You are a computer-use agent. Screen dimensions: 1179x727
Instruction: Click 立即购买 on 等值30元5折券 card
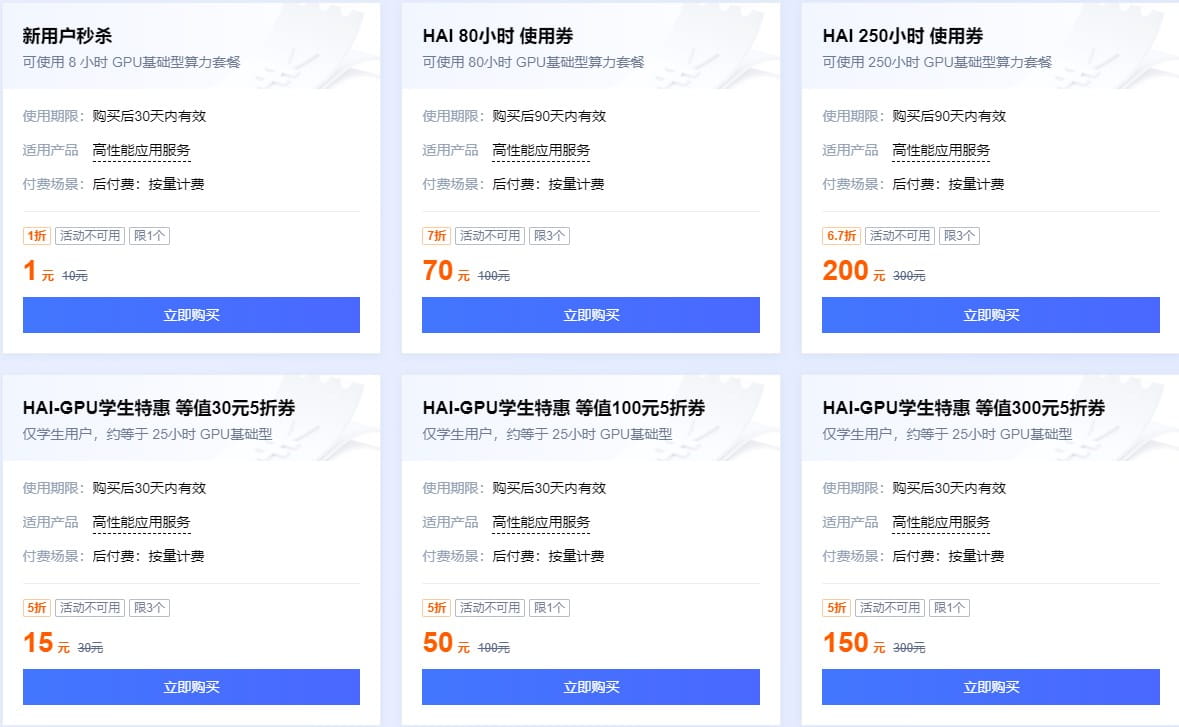190,687
